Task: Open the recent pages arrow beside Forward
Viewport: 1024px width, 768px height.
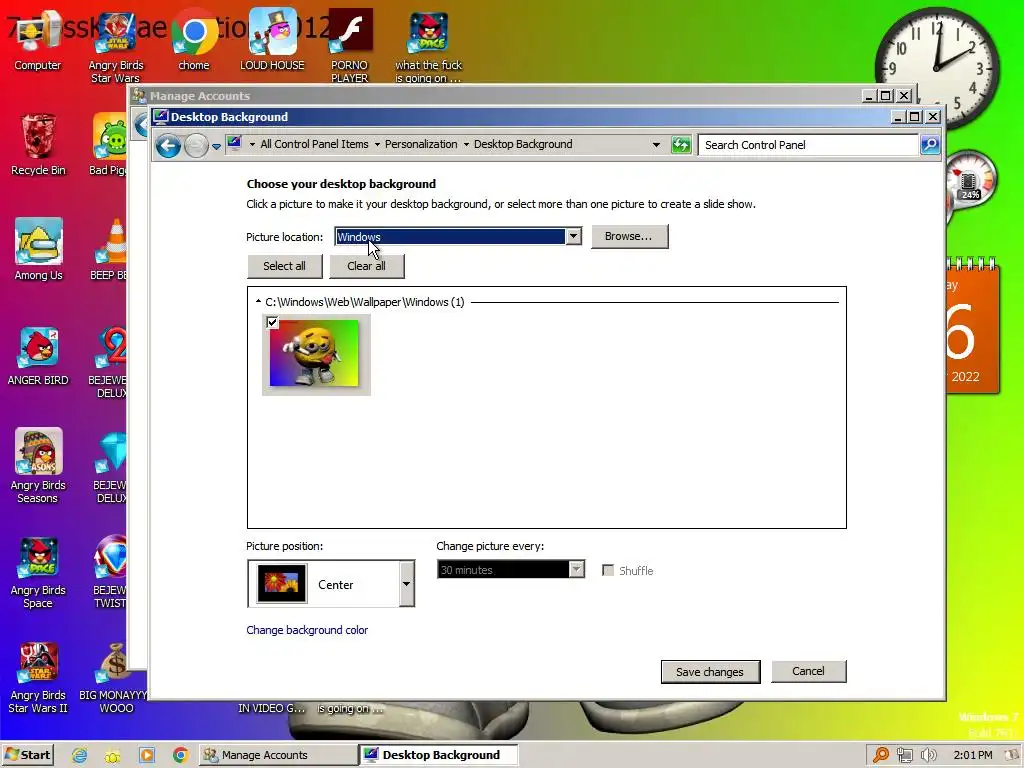Action: 216,146
